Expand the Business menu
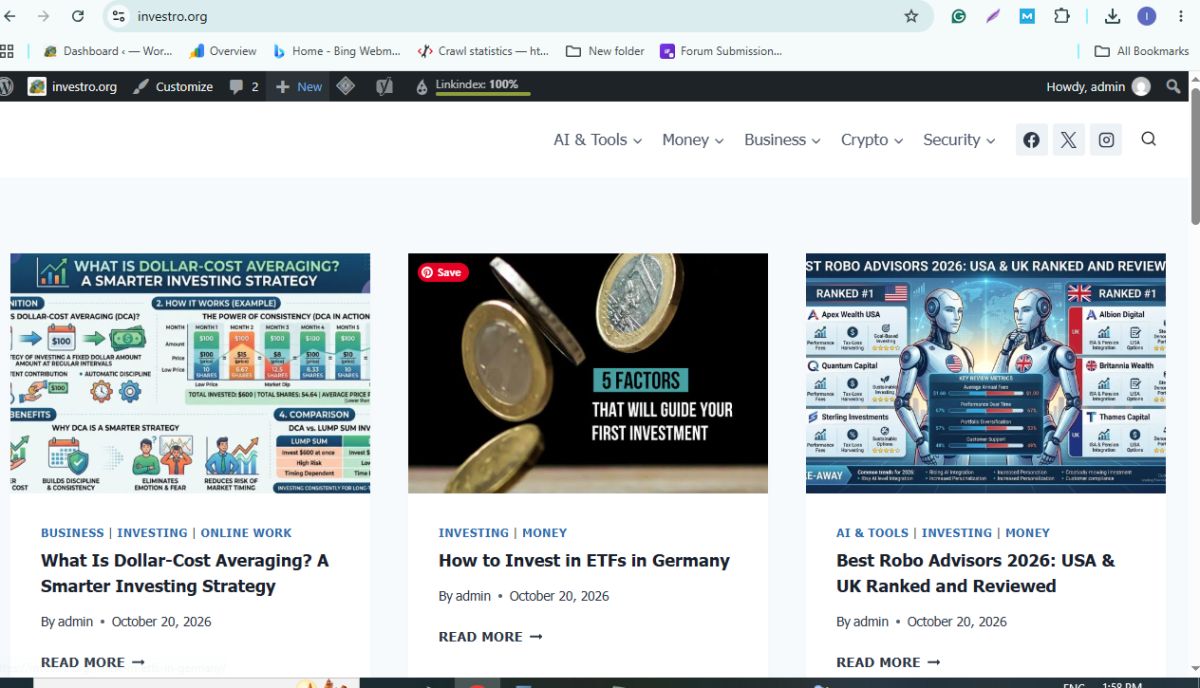Screen dimensions: 1200x688 tap(782, 140)
